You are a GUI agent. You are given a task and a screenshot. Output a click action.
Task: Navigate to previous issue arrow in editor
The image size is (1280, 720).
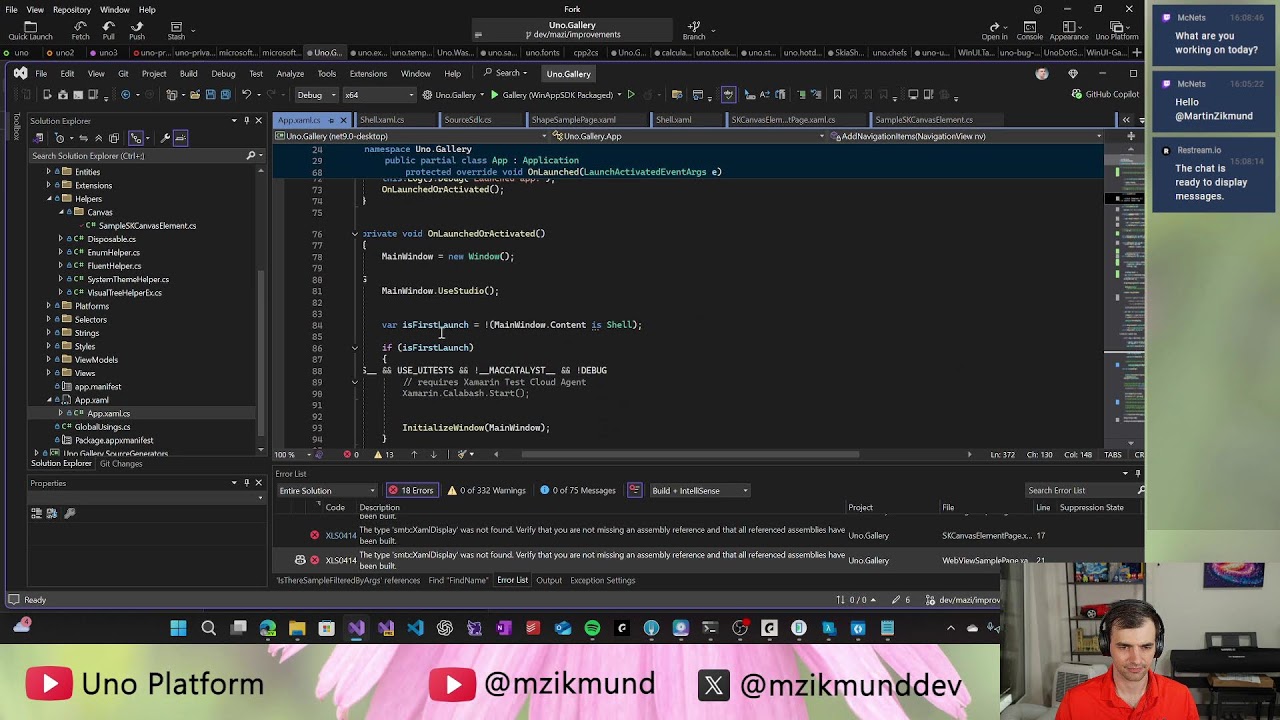click(x=414, y=455)
